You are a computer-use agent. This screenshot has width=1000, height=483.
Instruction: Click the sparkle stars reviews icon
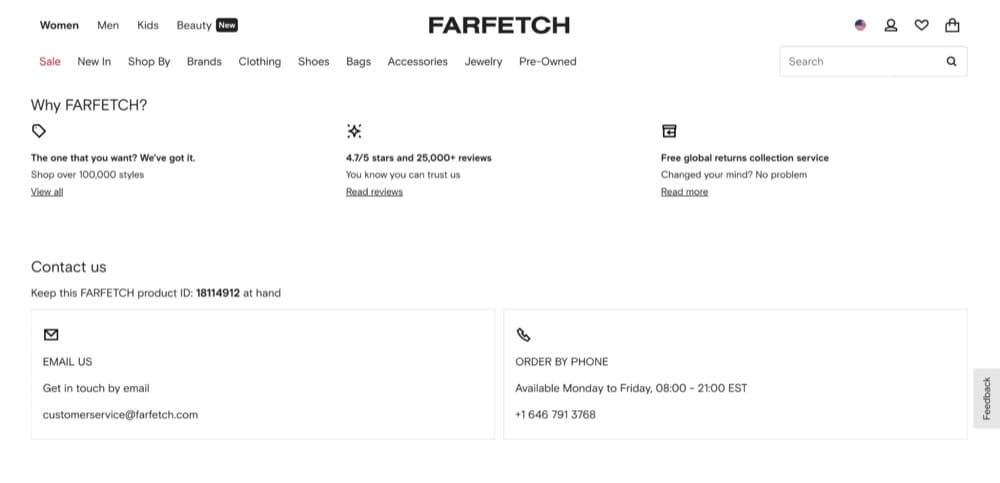coord(354,131)
